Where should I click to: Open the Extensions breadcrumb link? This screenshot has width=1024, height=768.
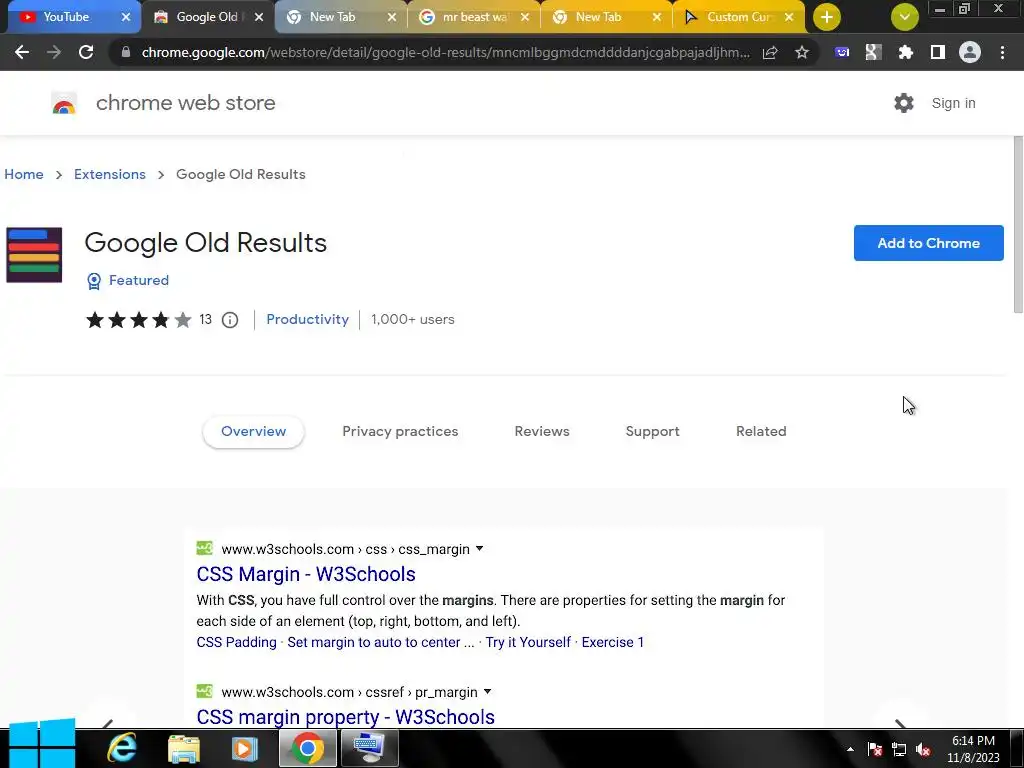pos(110,174)
